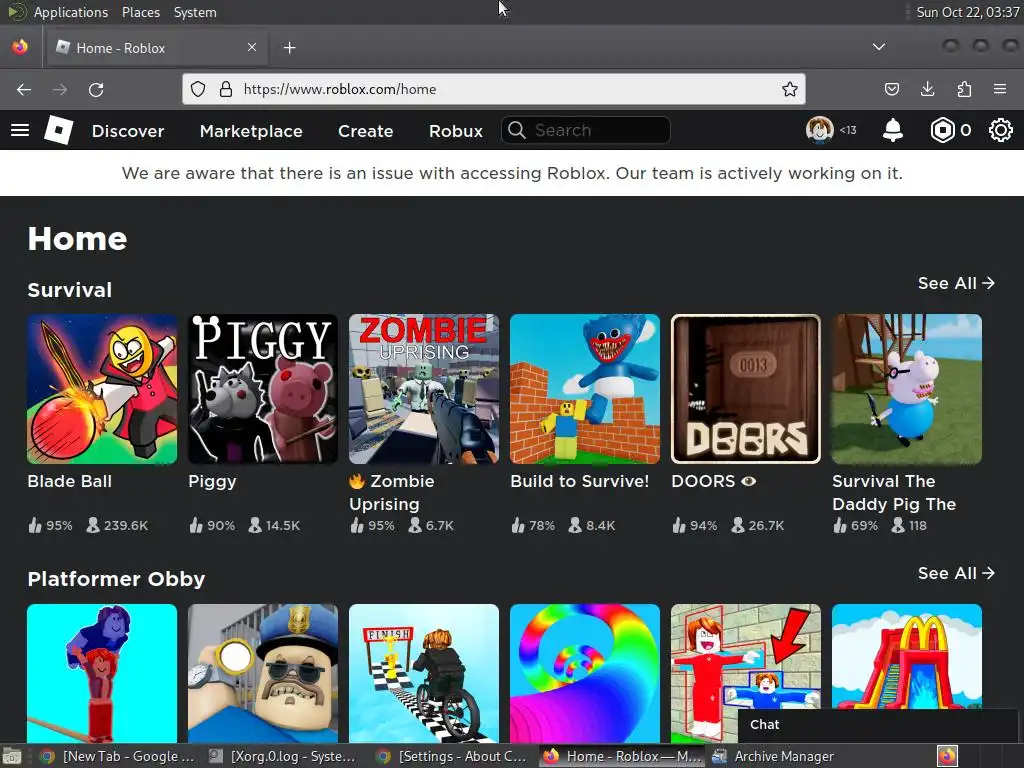Open the Applications menu
The width and height of the screenshot is (1024, 768).
(71, 12)
